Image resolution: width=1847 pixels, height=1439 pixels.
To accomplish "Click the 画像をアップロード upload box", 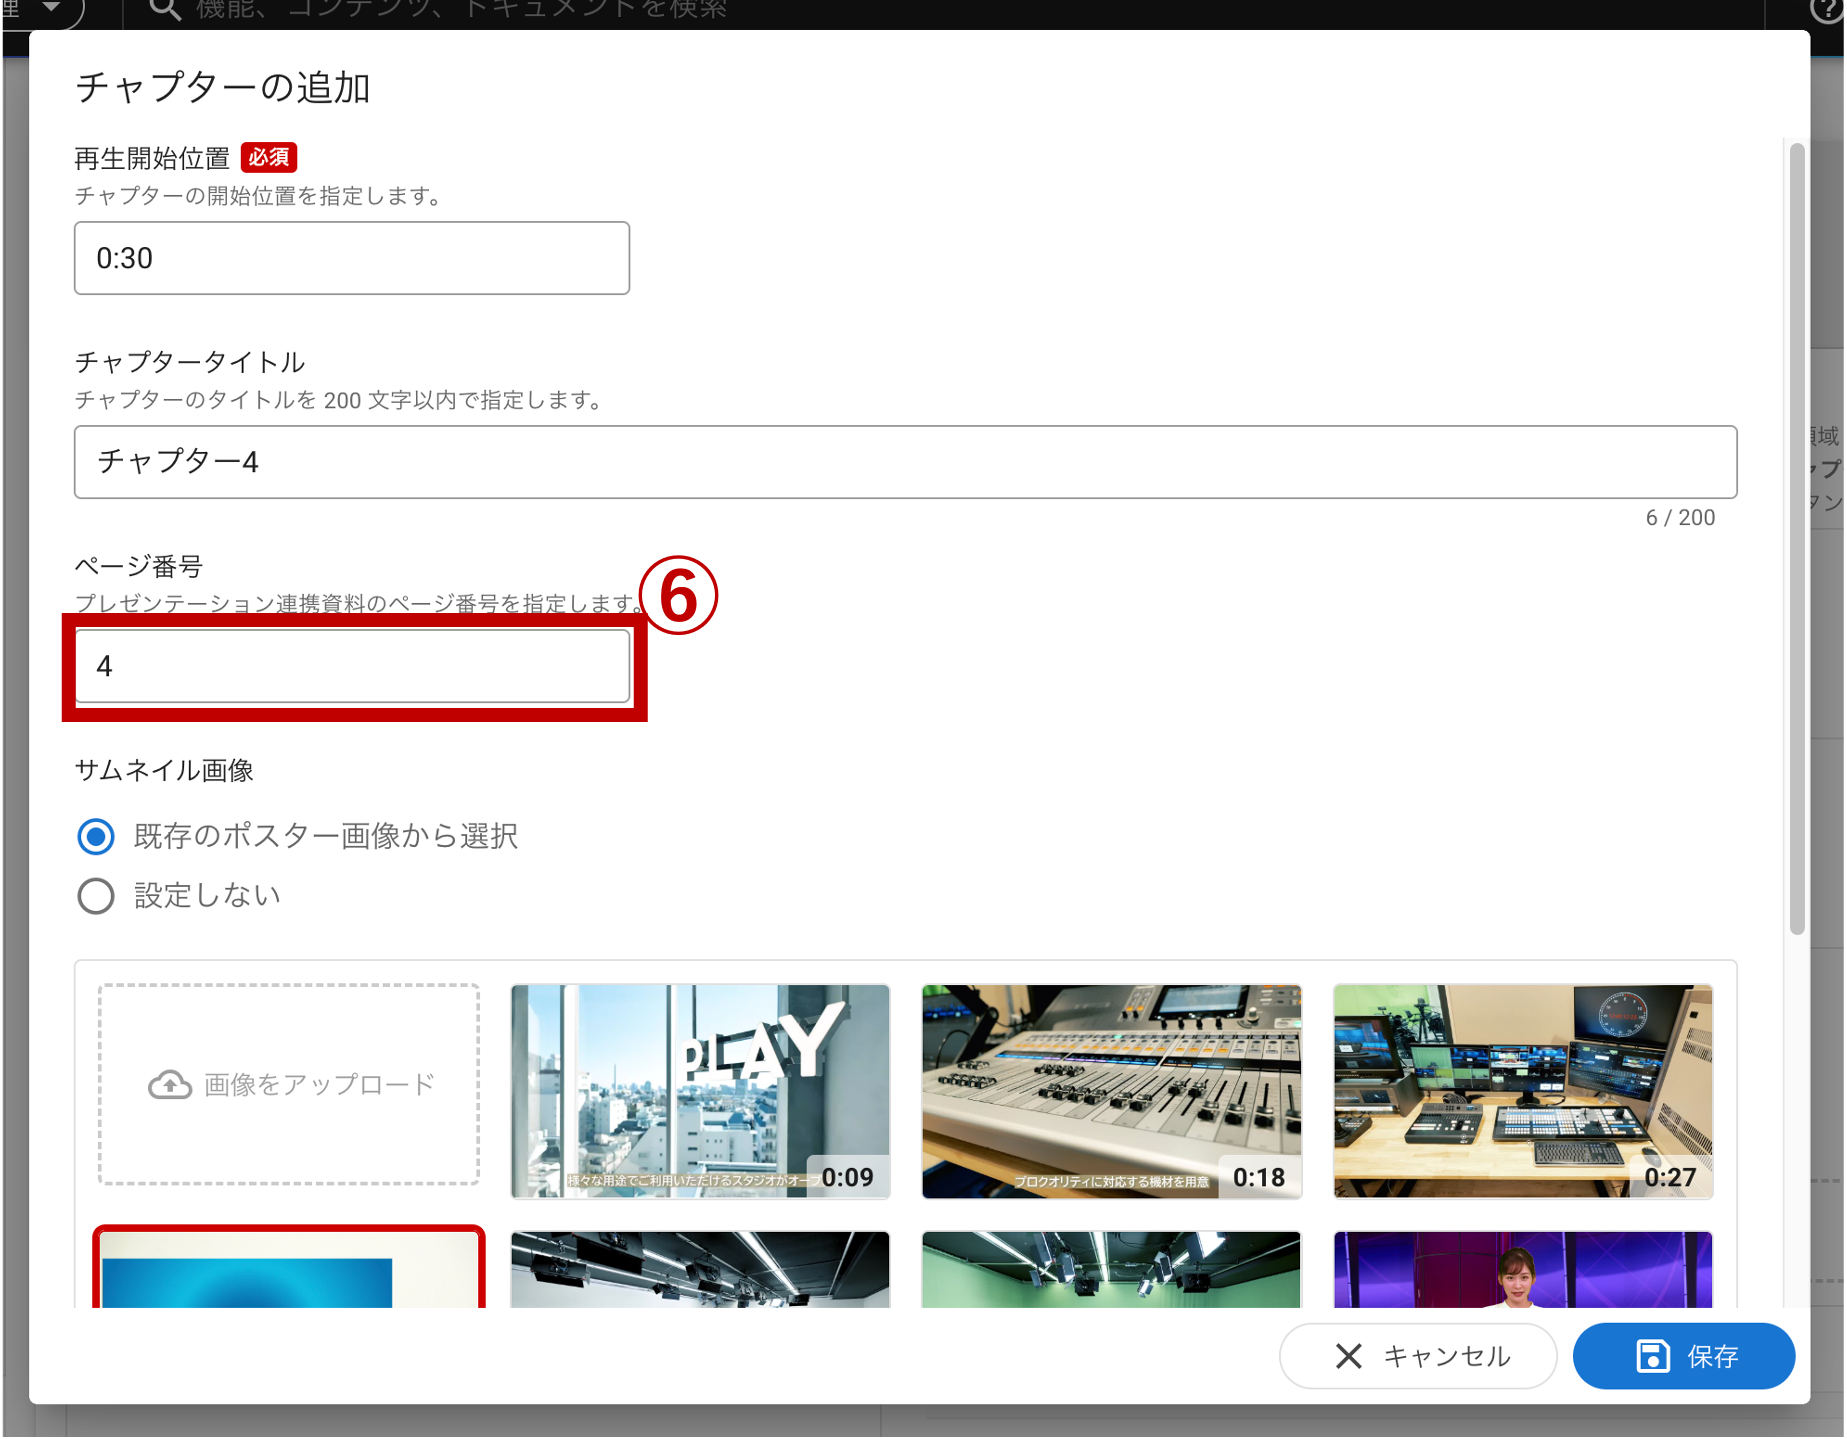I will [x=289, y=1085].
